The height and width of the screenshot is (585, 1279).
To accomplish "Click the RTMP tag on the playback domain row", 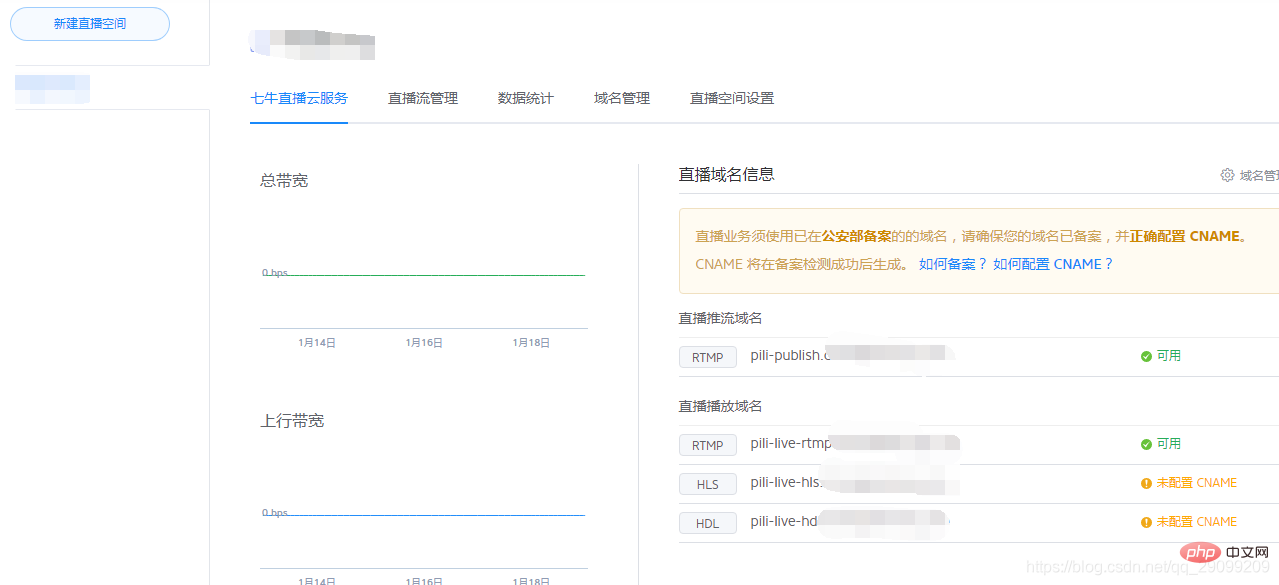I will [x=707, y=444].
